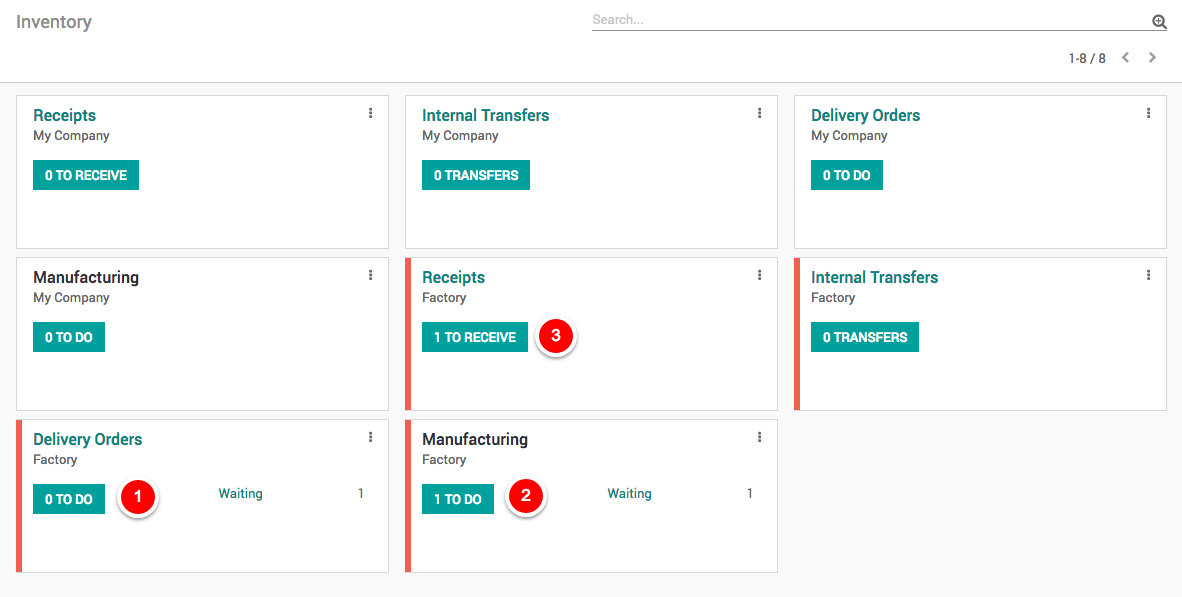Go to the next page arrow
Image resolution: width=1182 pixels, height=597 pixels.
(x=1152, y=58)
